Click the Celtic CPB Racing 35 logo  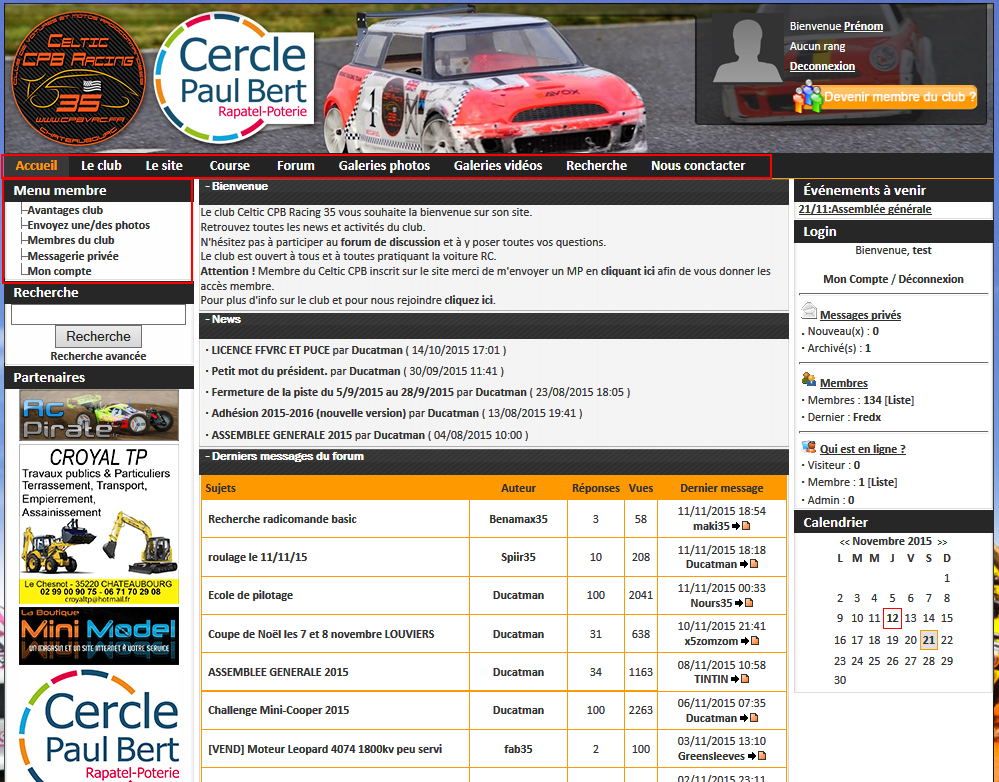(78, 79)
